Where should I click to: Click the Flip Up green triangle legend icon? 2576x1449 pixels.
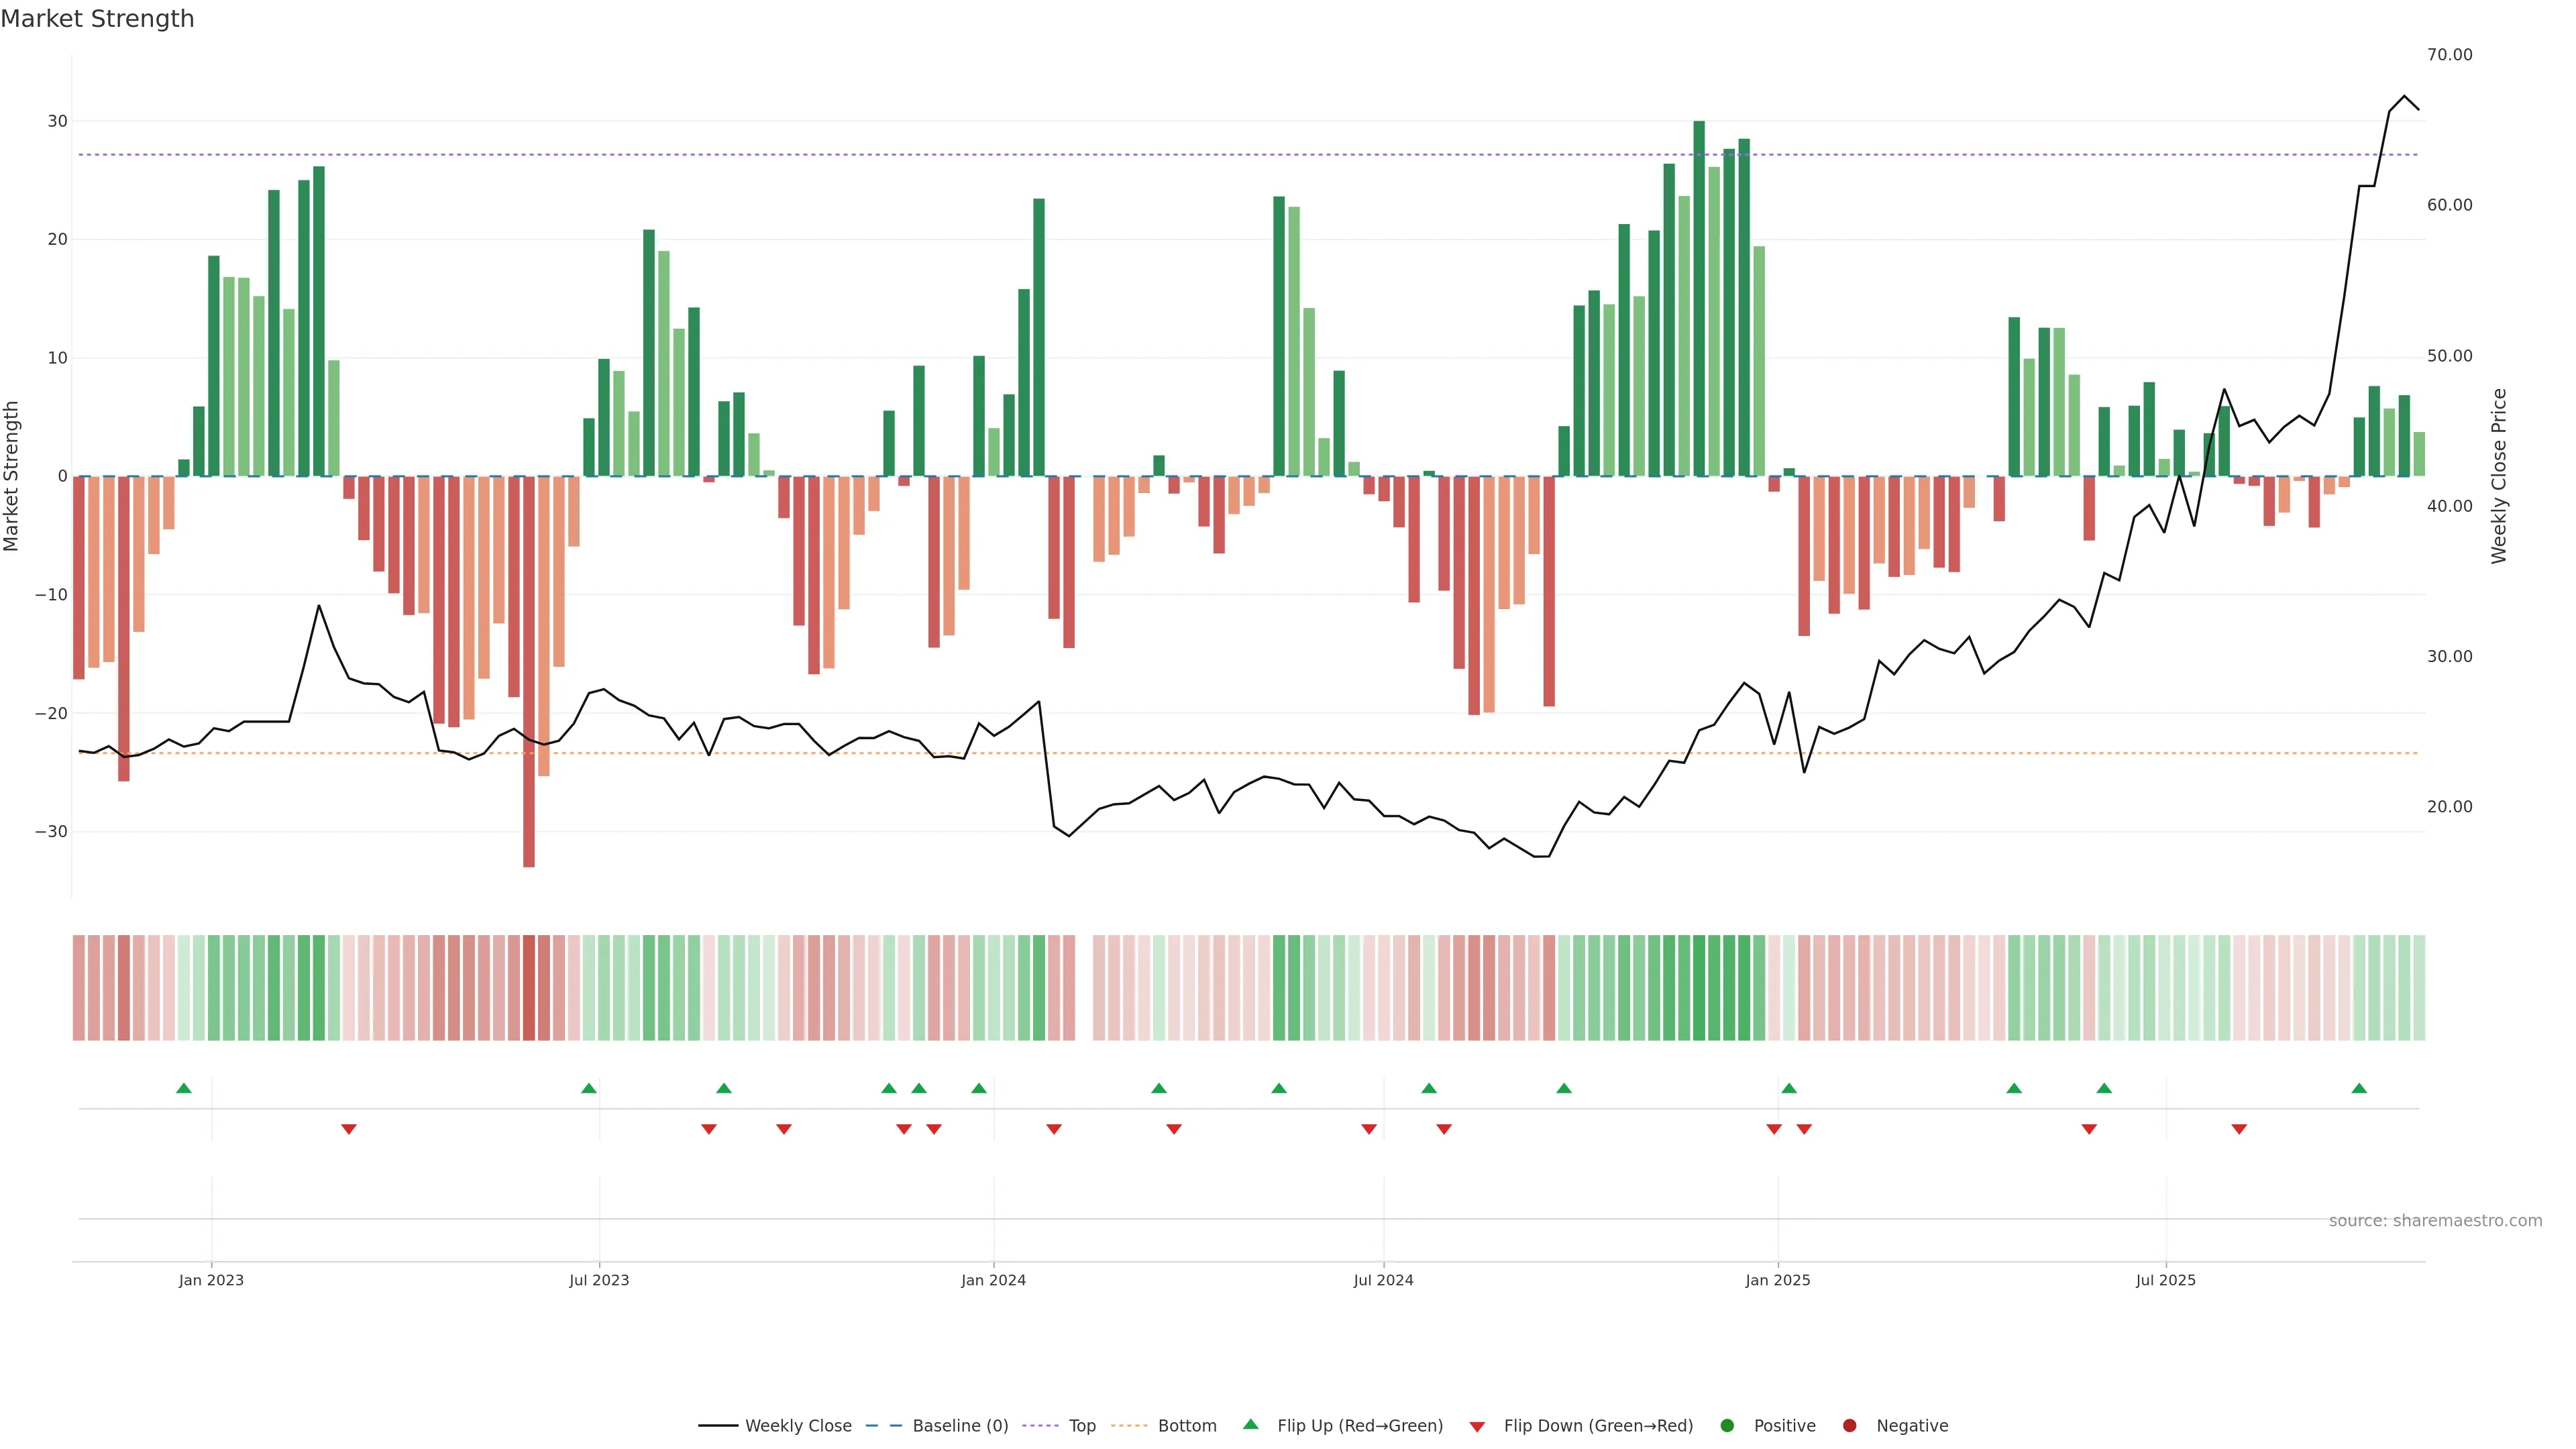point(1250,1424)
